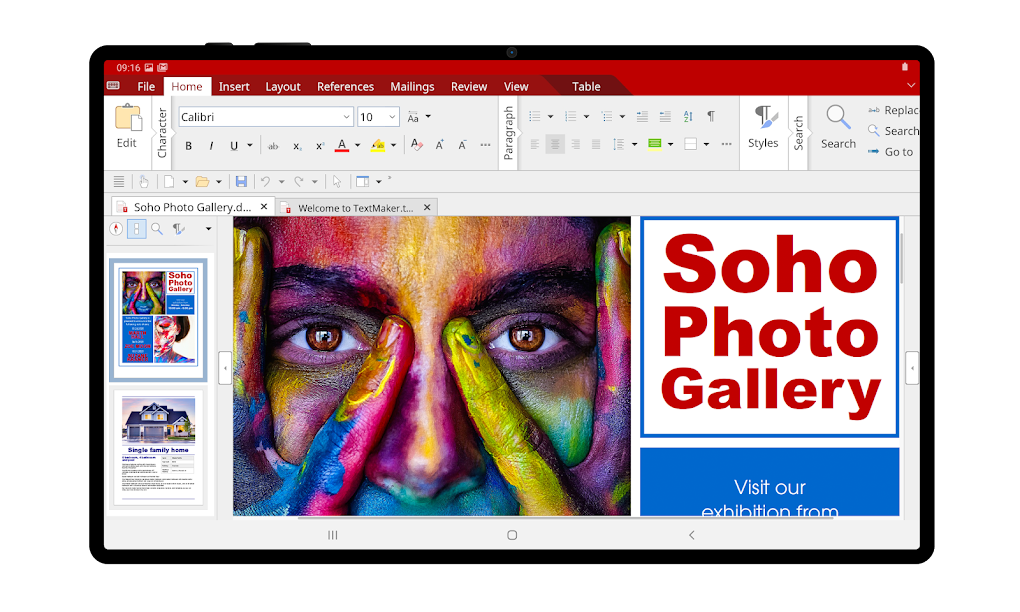Open the font color swatch
This screenshot has width=1020, height=612.
[x=343, y=145]
